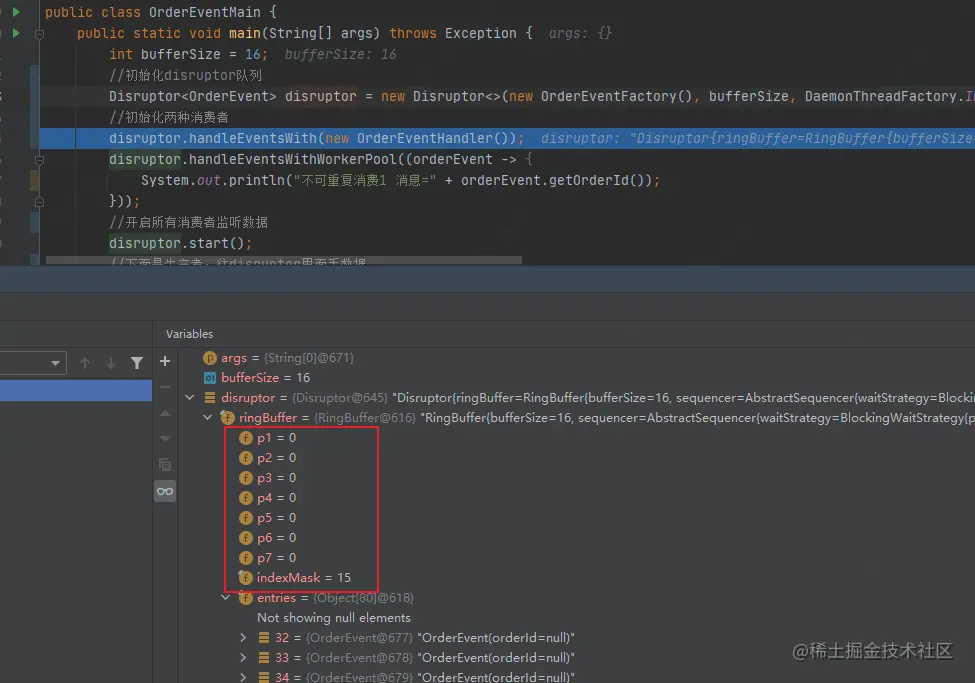
Task: Toggle the show watches glasses icon
Action: 165,491
